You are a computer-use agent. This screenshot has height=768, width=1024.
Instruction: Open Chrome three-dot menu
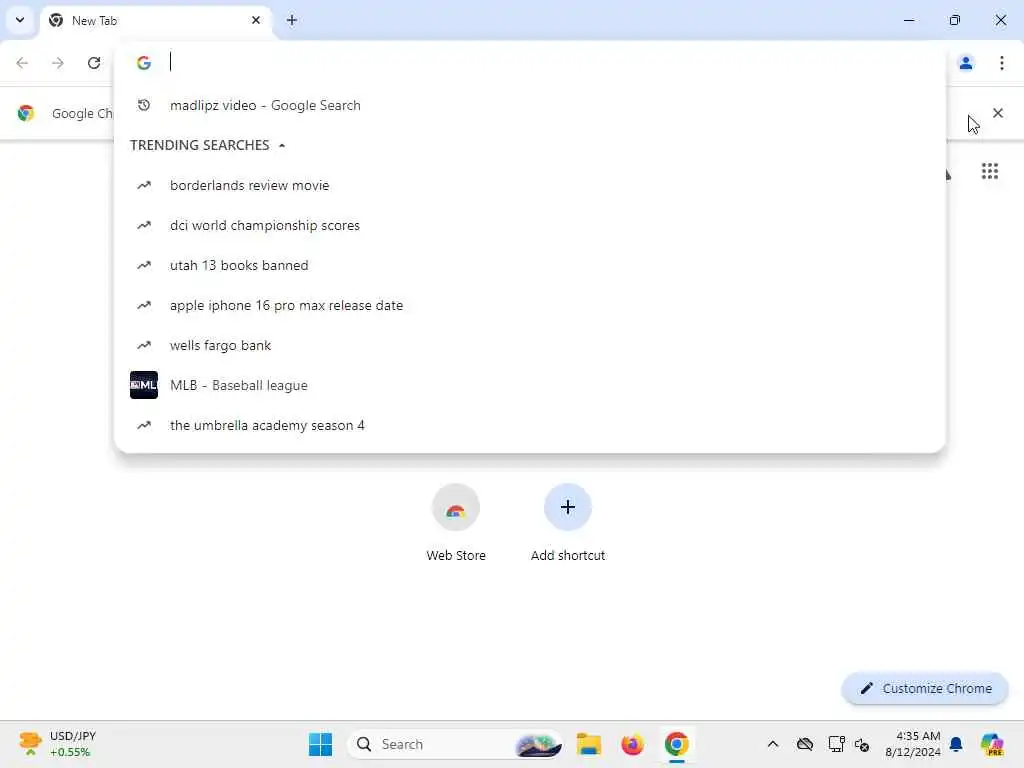1001,63
